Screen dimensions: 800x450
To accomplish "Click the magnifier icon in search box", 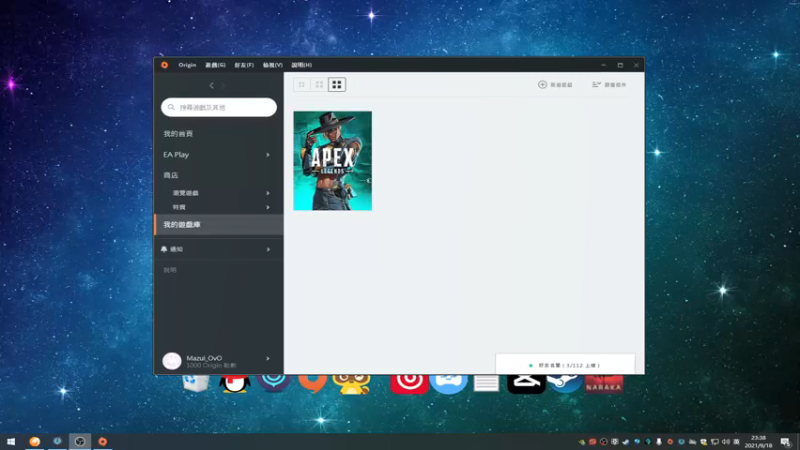I will pyautogui.click(x=171, y=107).
